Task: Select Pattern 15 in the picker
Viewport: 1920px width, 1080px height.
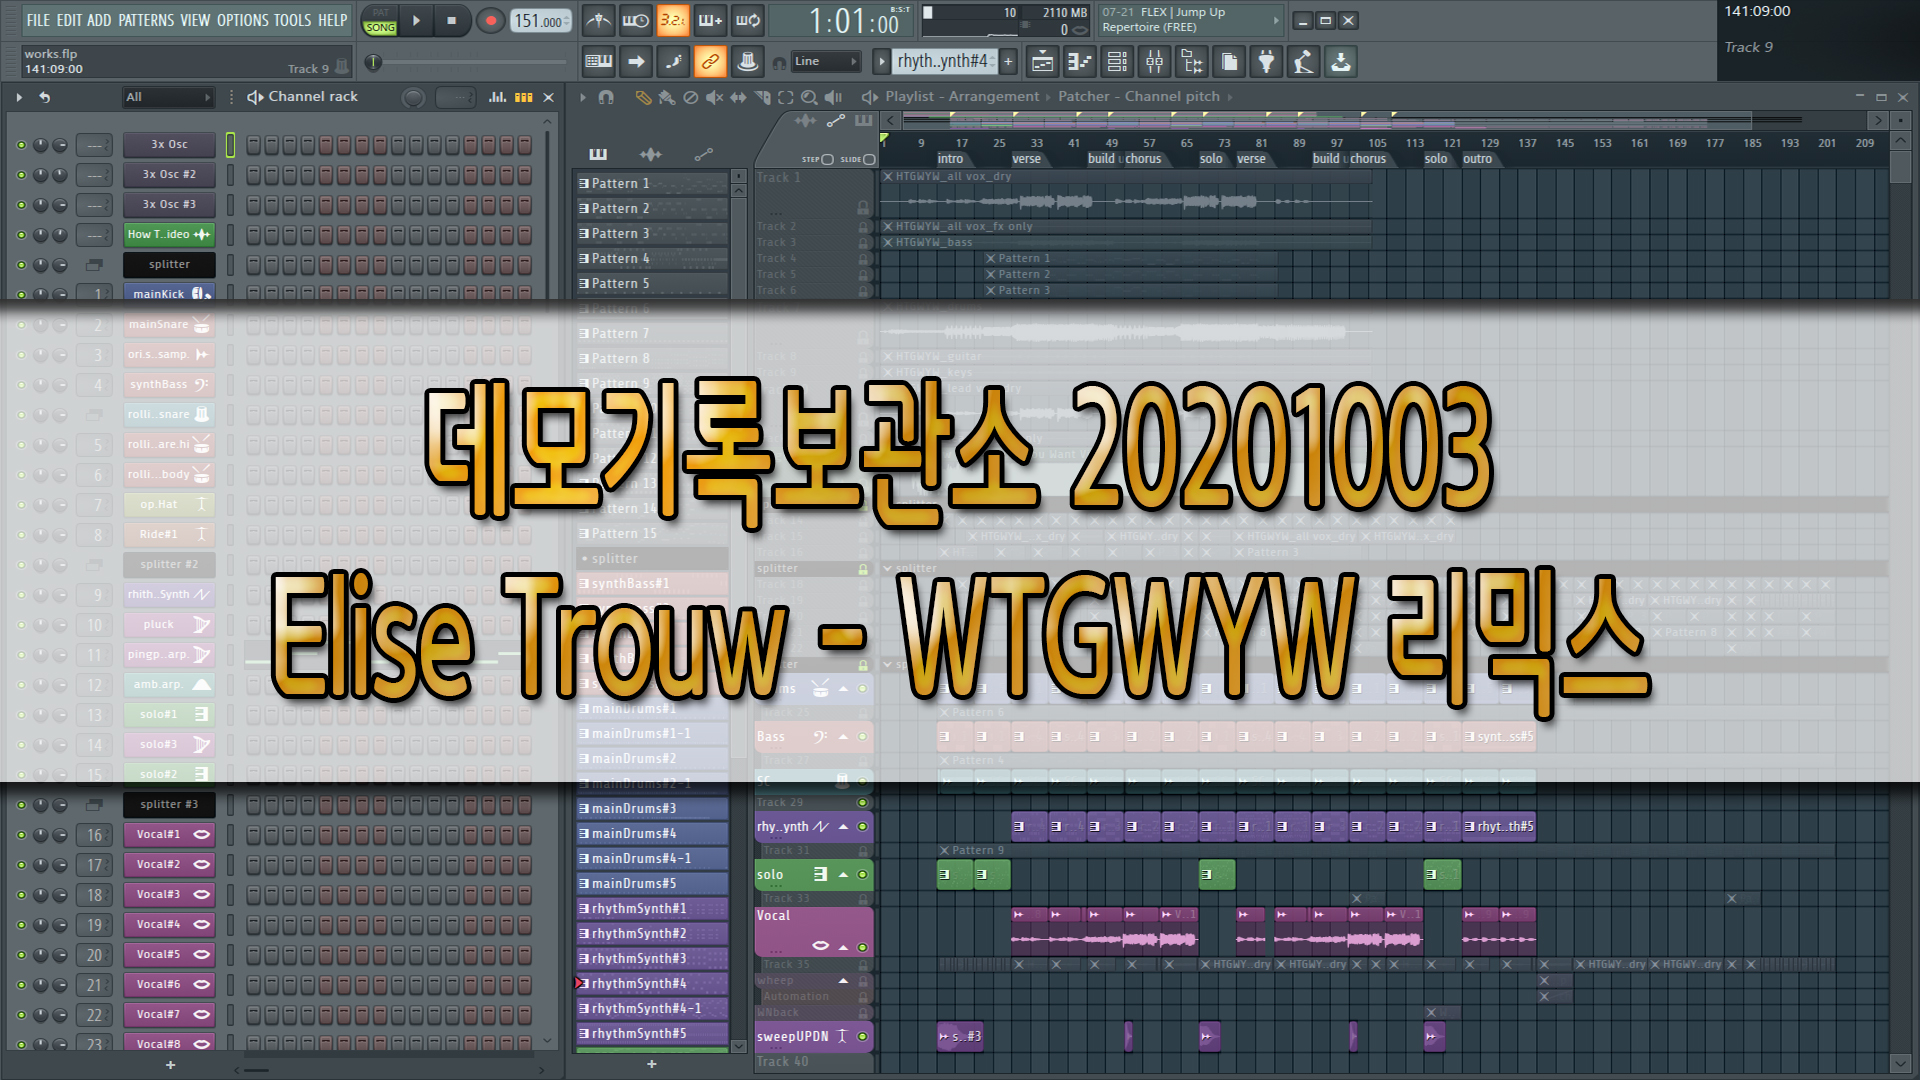Action: pyautogui.click(x=624, y=534)
